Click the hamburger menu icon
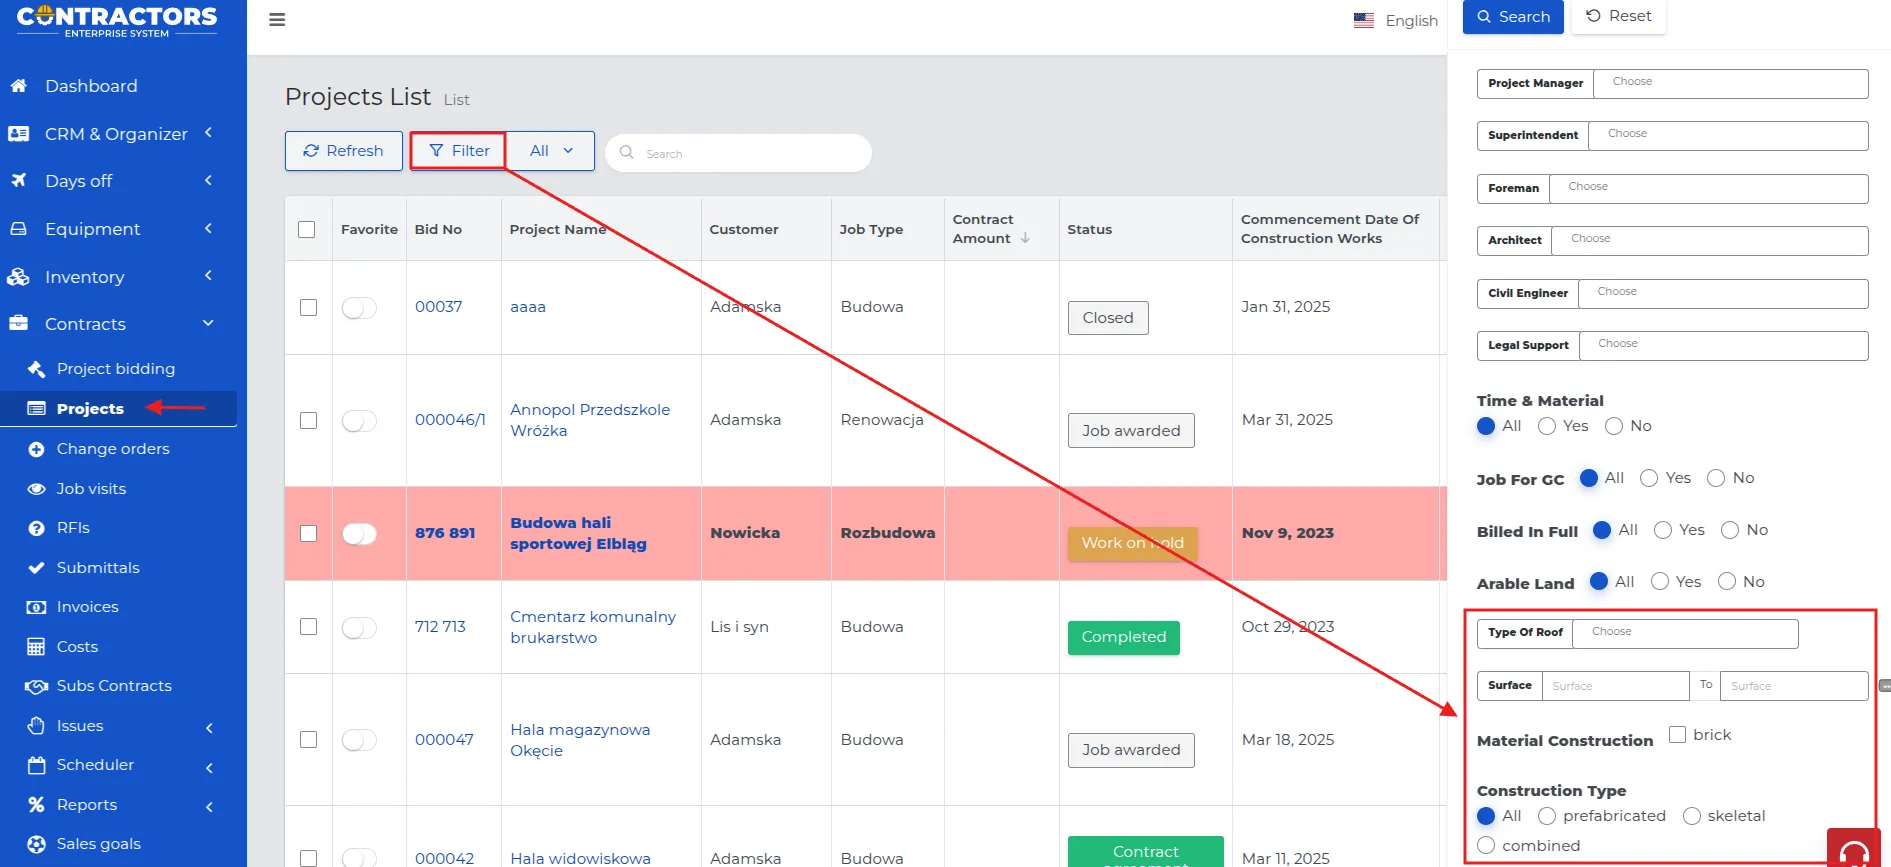Viewport: 1891px width, 867px height. [x=277, y=20]
